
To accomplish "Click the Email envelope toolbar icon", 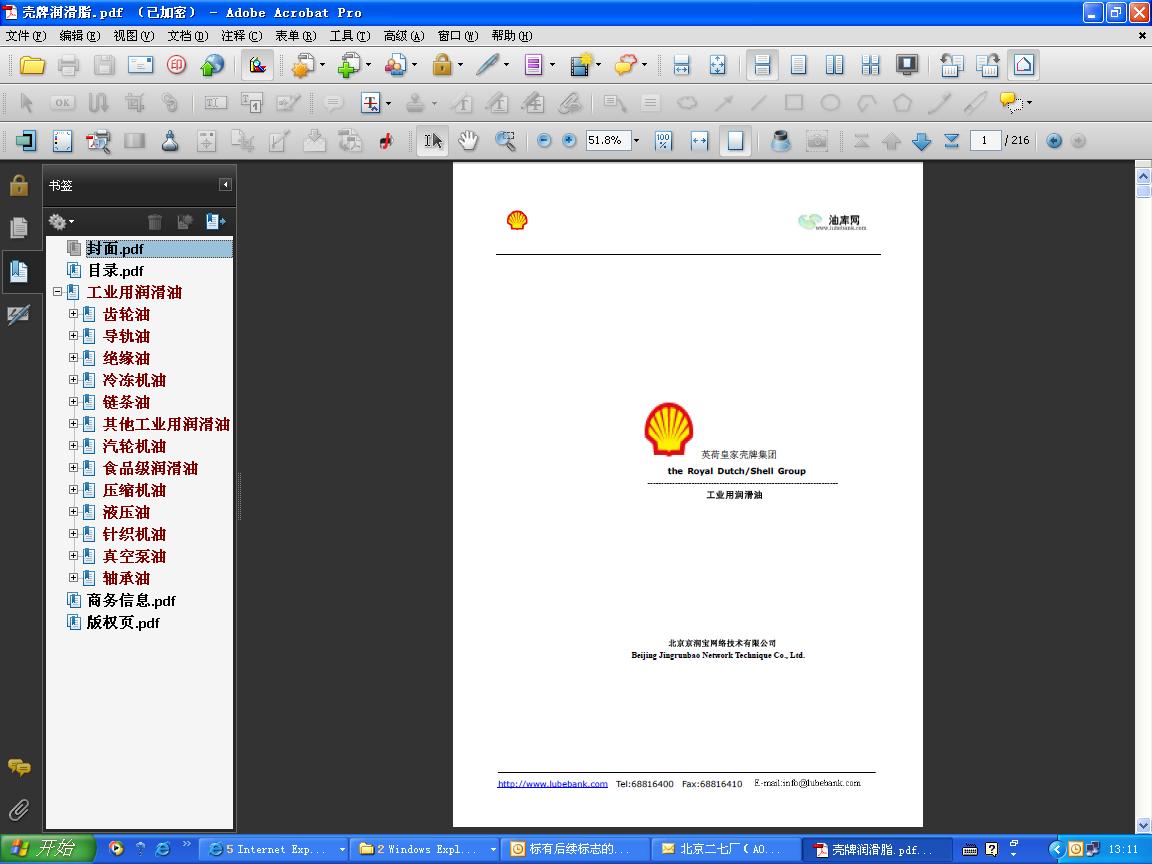I will (140, 65).
